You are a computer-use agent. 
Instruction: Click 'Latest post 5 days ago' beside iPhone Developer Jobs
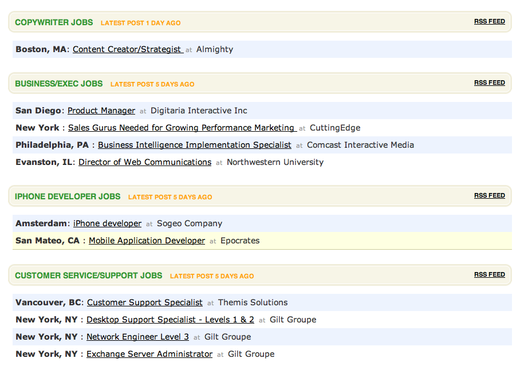click(170, 197)
